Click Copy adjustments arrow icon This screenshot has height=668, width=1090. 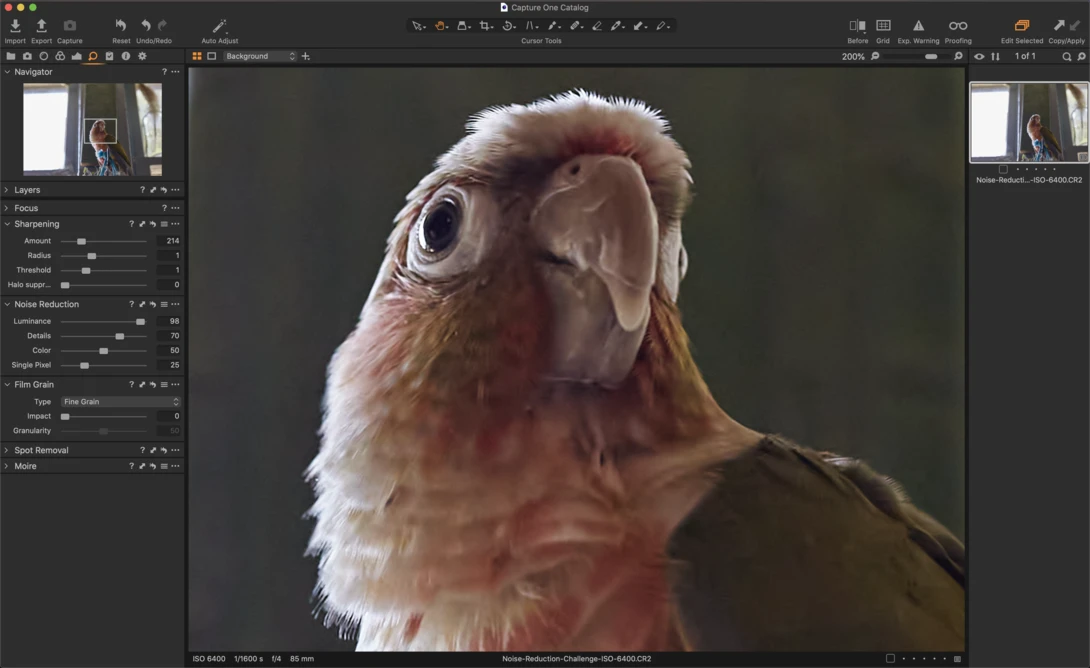pyautogui.click(x=1058, y=26)
